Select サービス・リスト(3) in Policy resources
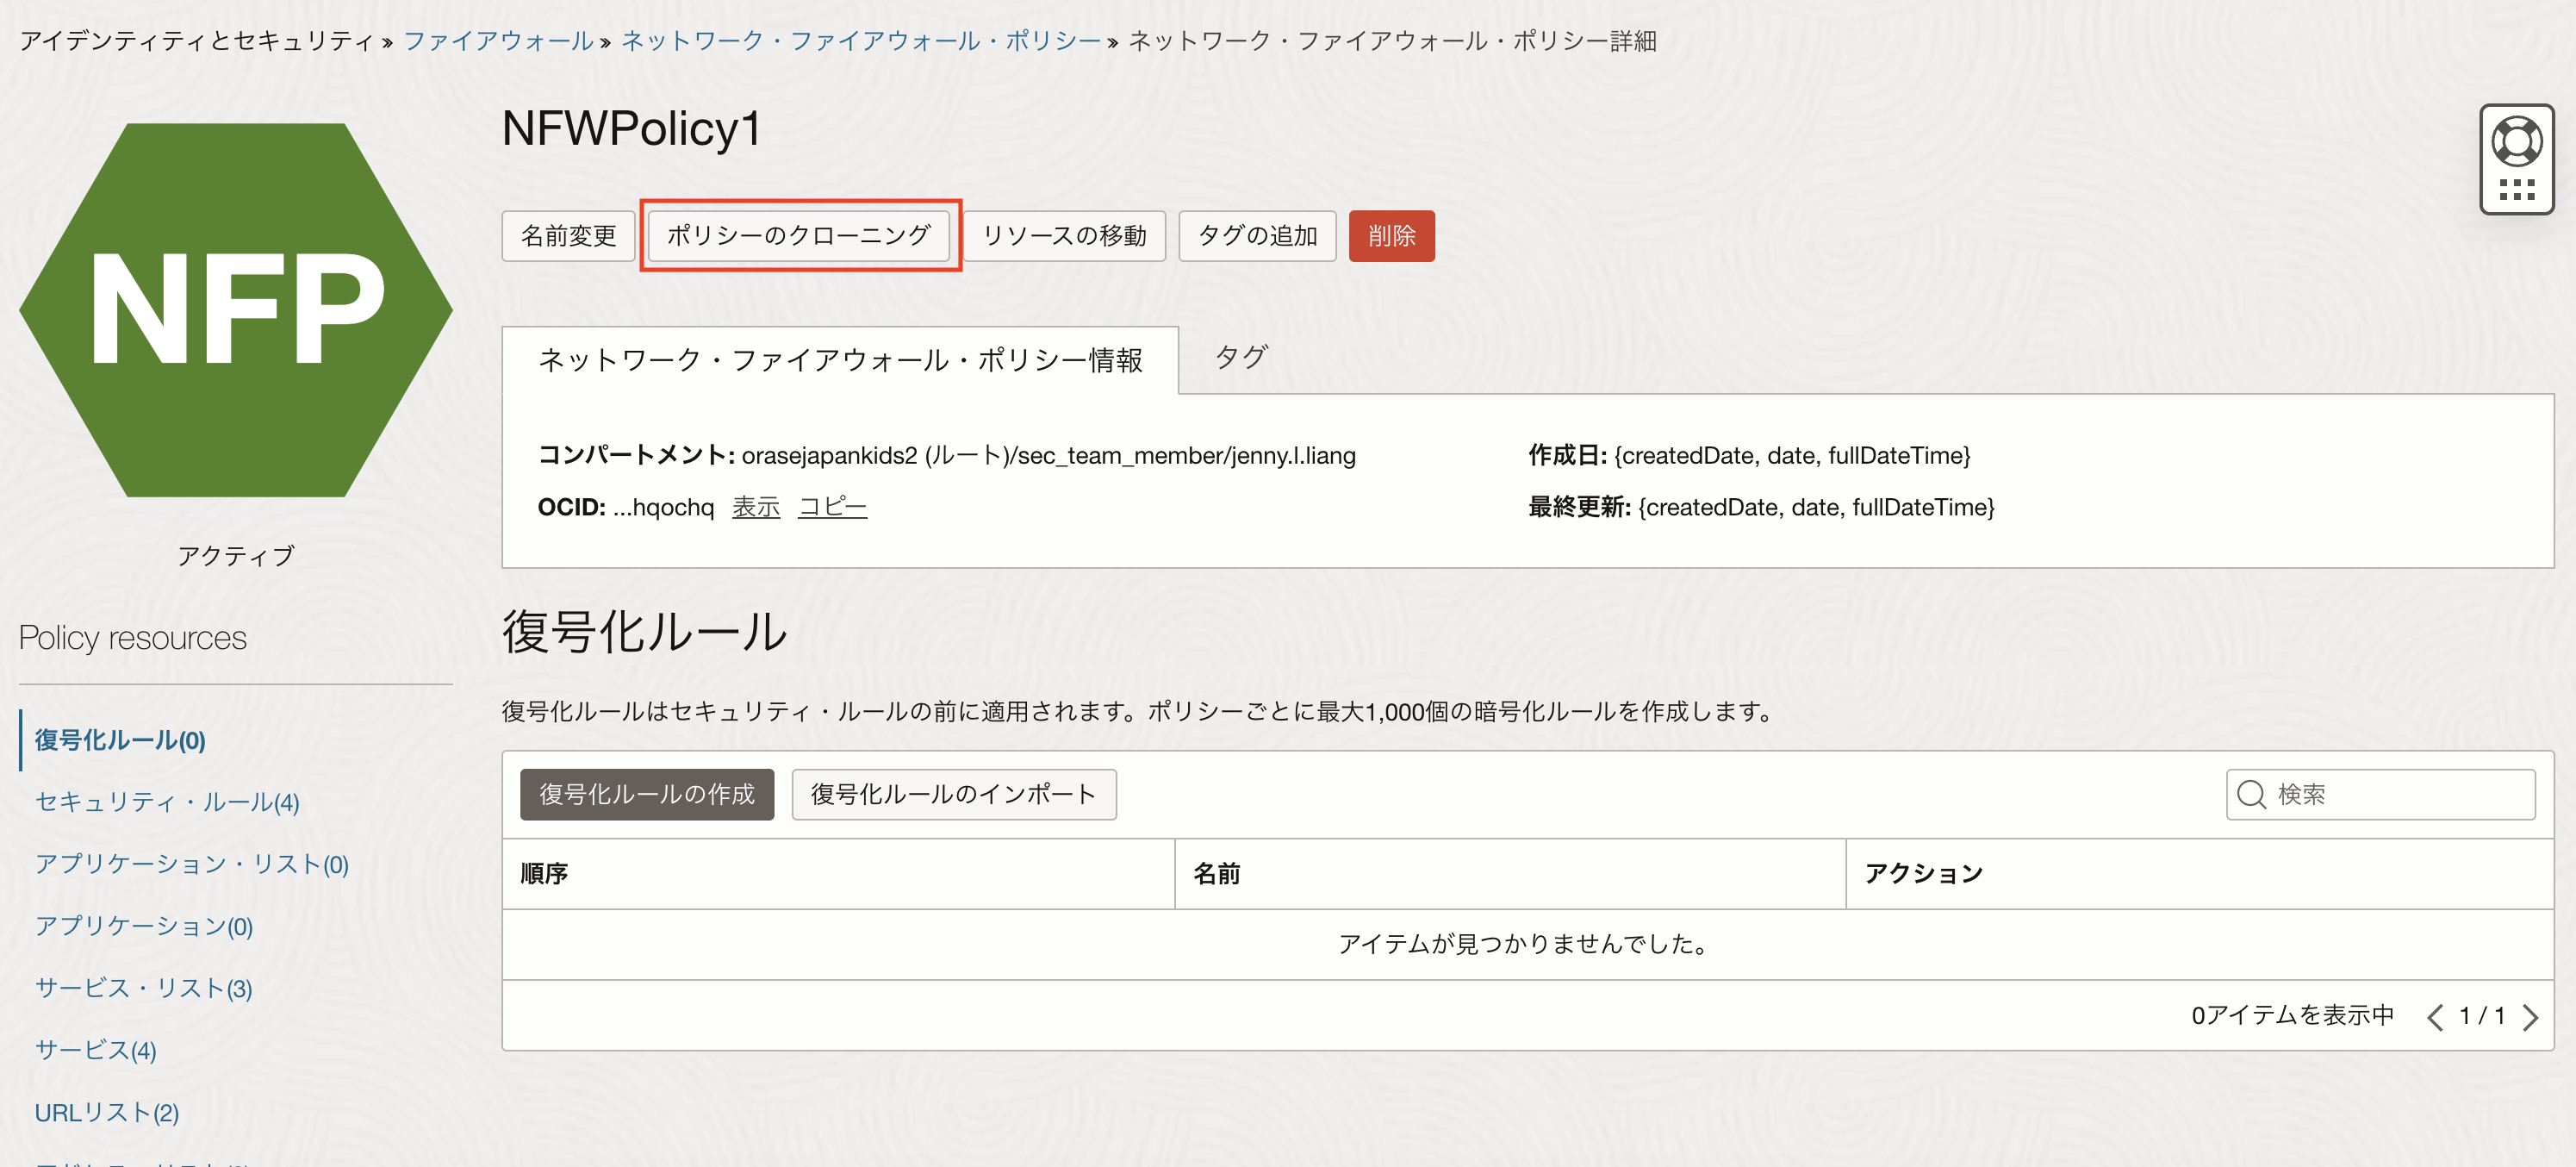Screen dimensions: 2576x1167 pos(144,988)
